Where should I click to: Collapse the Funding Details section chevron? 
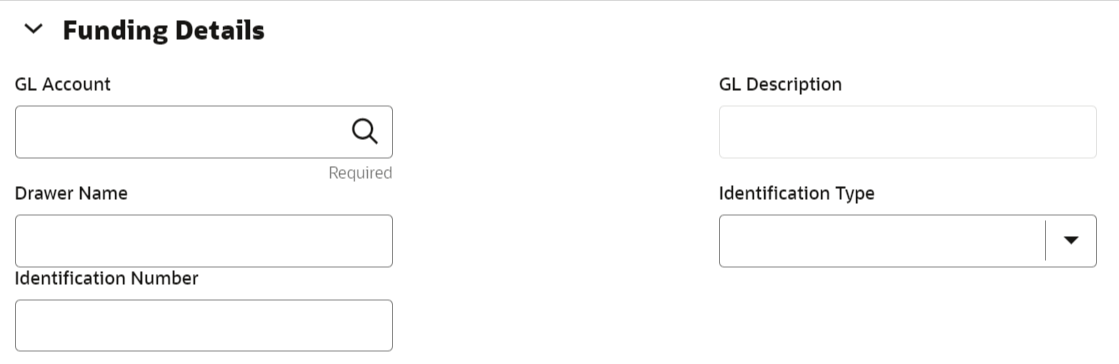coord(34,29)
